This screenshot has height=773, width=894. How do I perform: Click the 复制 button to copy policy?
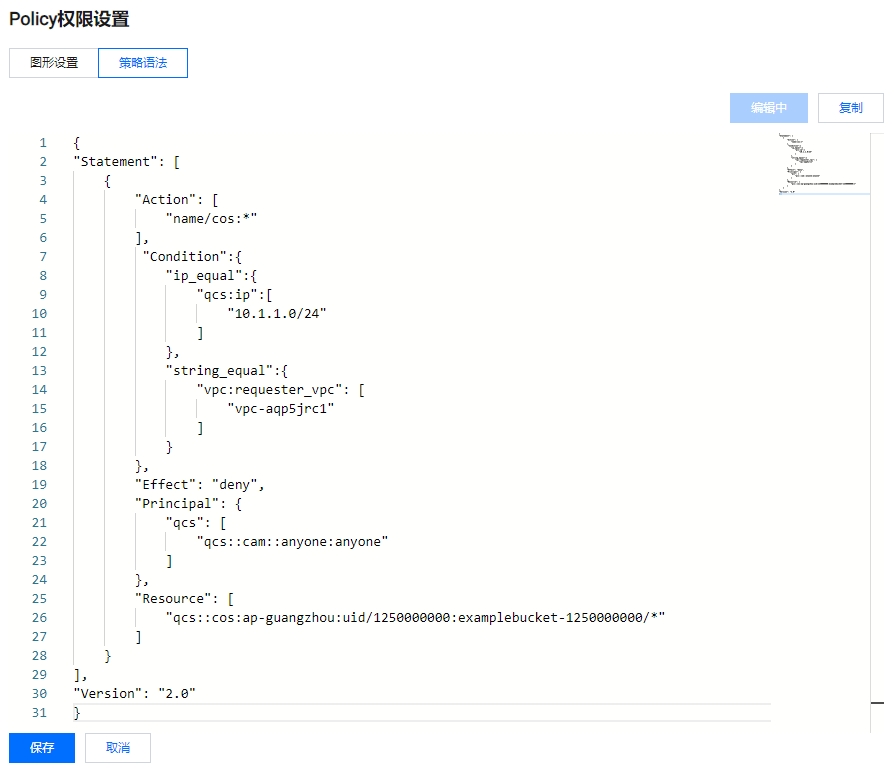click(x=850, y=108)
